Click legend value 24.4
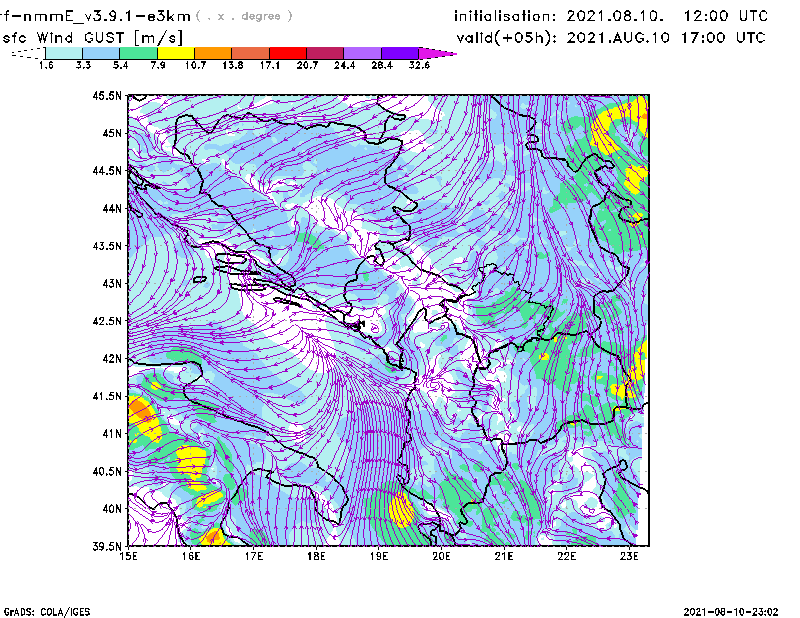 (344, 65)
